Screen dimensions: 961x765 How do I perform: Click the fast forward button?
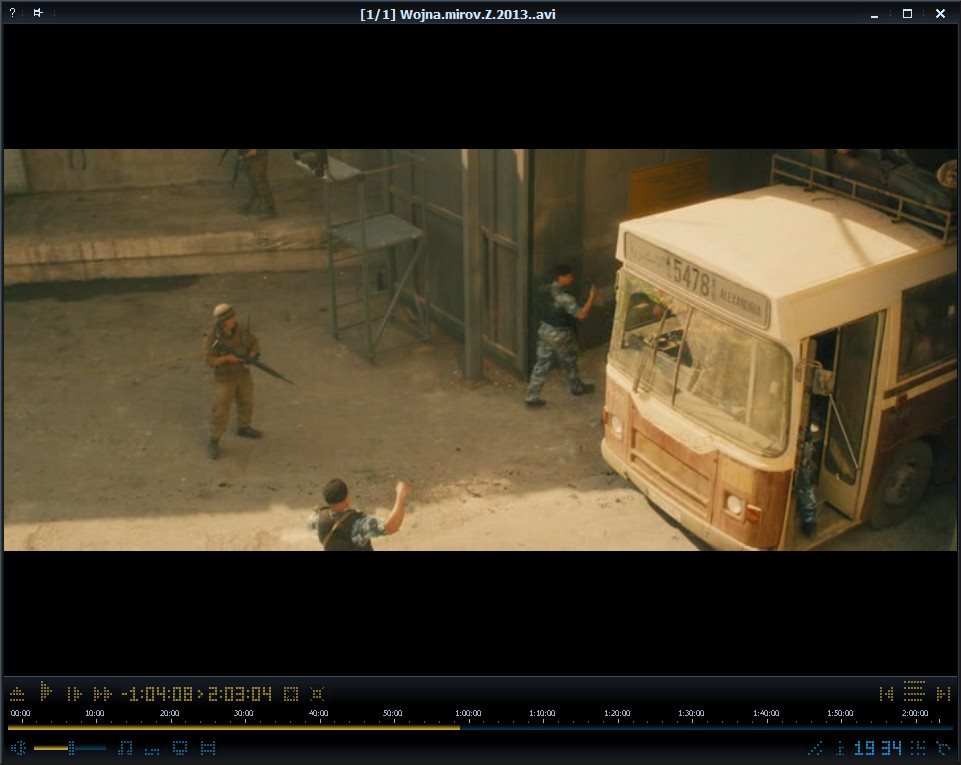(x=102, y=694)
